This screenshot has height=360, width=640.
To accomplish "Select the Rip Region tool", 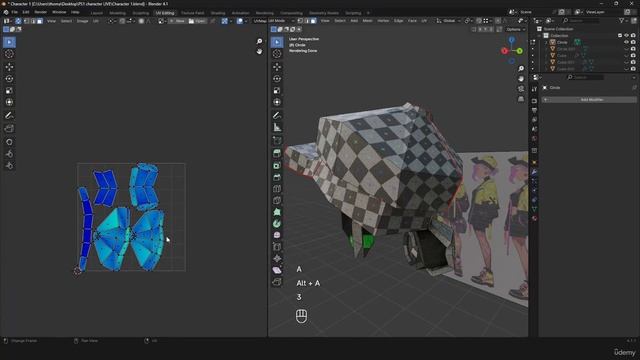I will [277, 282].
